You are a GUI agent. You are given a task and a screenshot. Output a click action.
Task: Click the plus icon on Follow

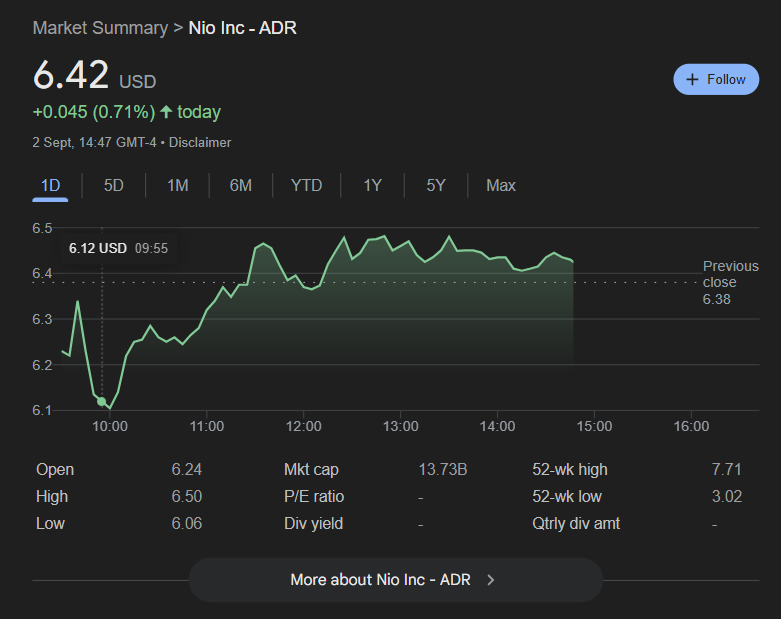point(692,80)
